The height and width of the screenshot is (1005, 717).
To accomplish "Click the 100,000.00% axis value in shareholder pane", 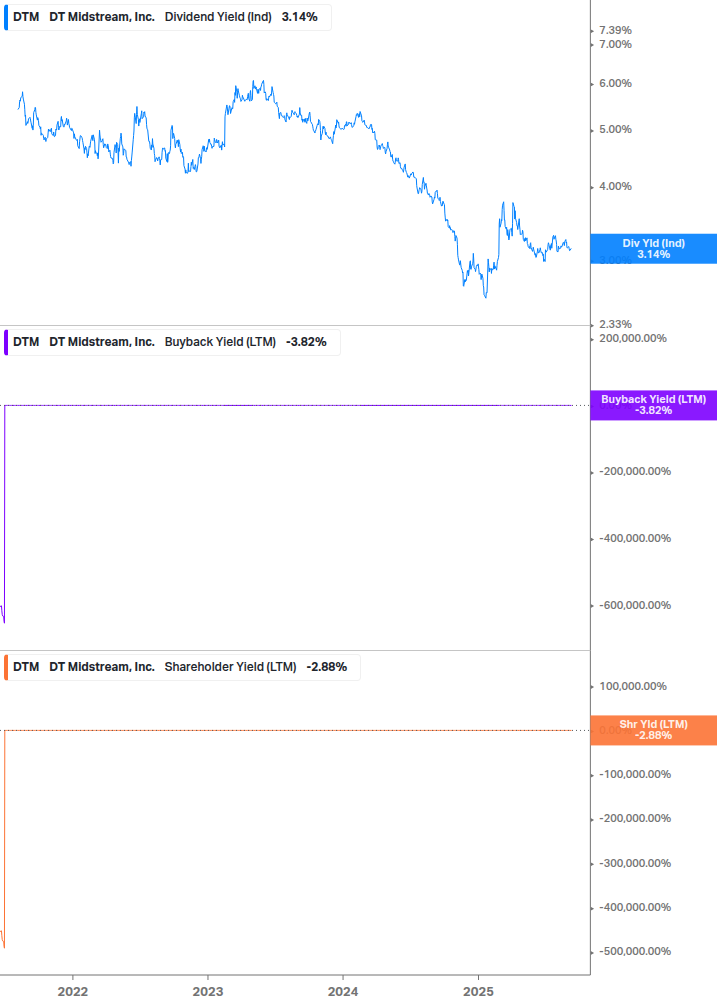I will click(x=632, y=686).
